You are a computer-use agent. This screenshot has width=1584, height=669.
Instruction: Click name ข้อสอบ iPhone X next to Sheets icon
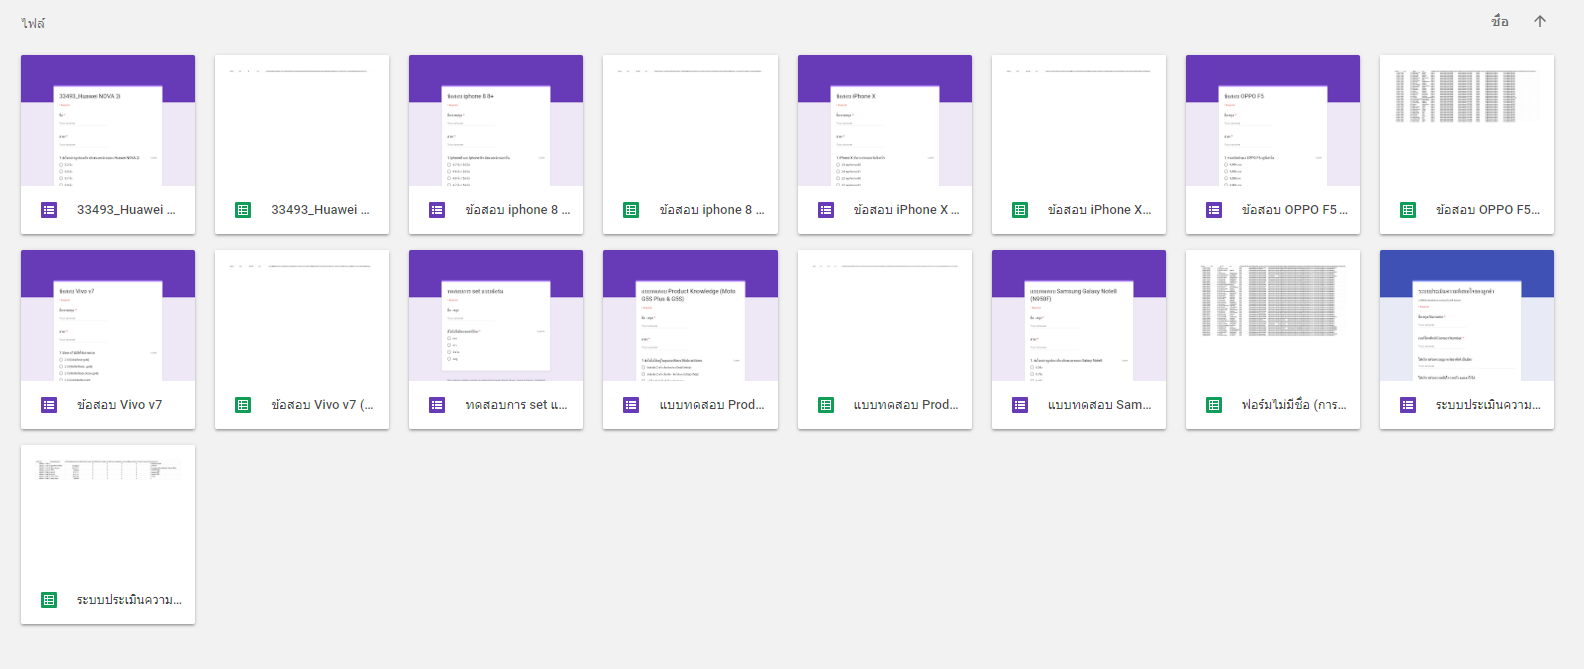(1100, 210)
